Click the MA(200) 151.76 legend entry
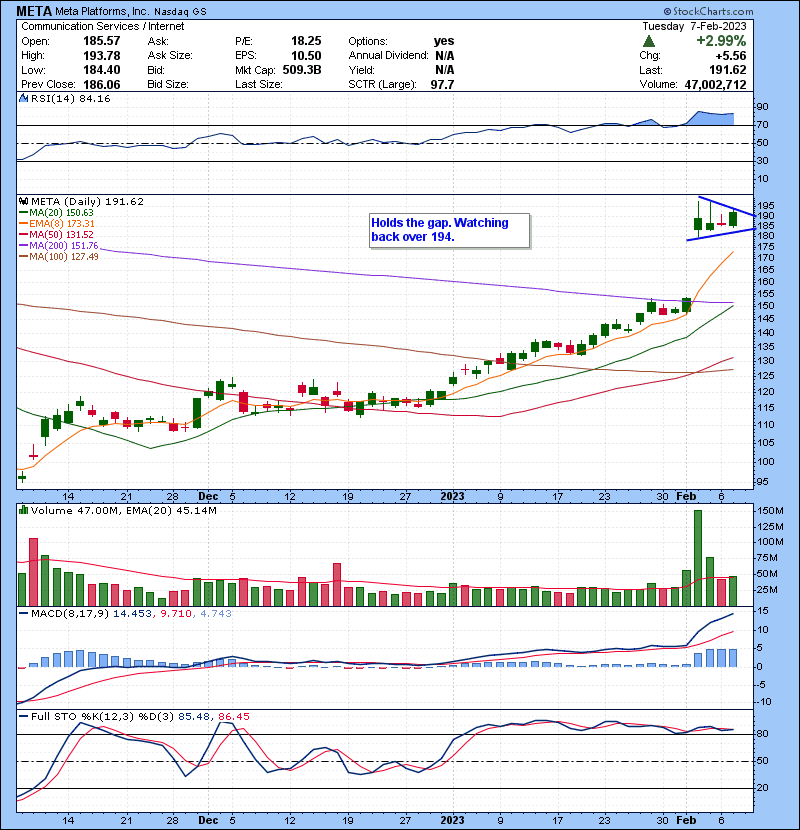The width and height of the screenshot is (800, 830). pos(59,246)
